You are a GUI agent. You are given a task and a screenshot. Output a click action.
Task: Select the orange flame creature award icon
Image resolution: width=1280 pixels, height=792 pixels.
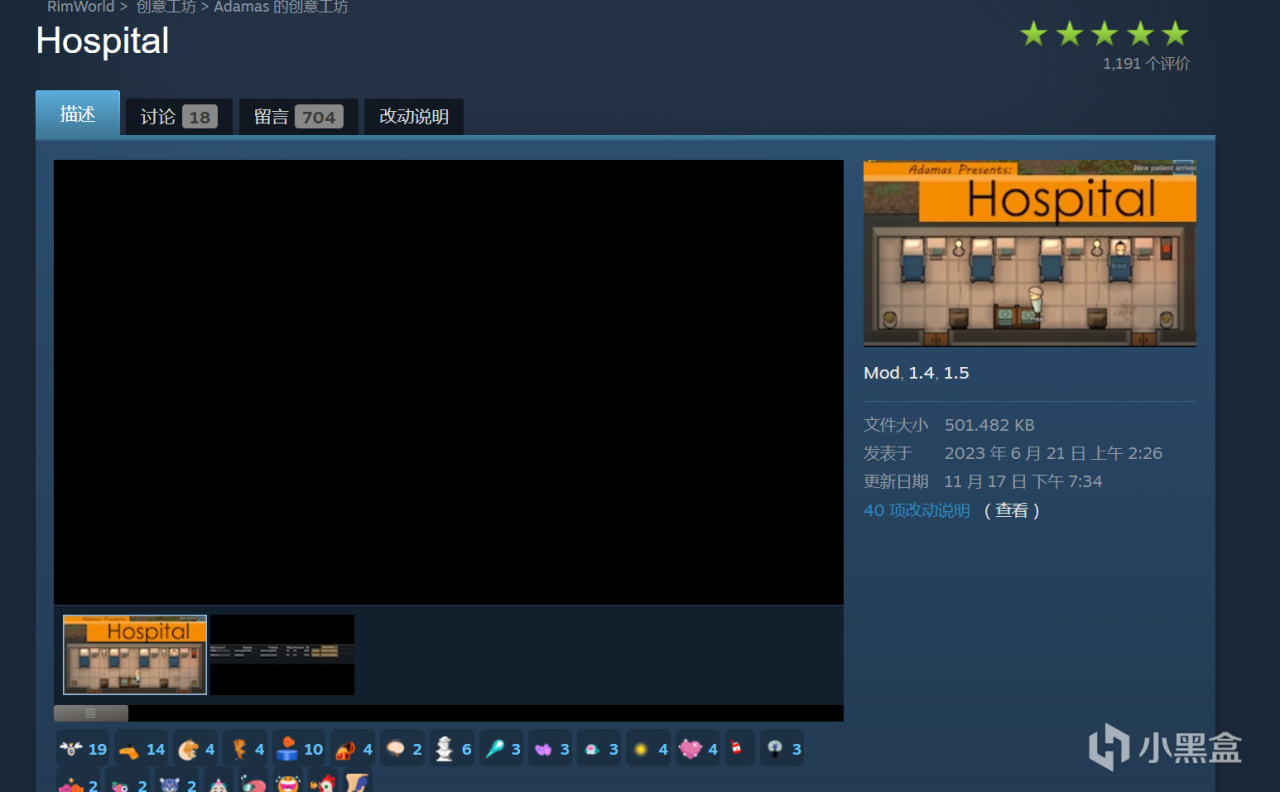(246, 748)
